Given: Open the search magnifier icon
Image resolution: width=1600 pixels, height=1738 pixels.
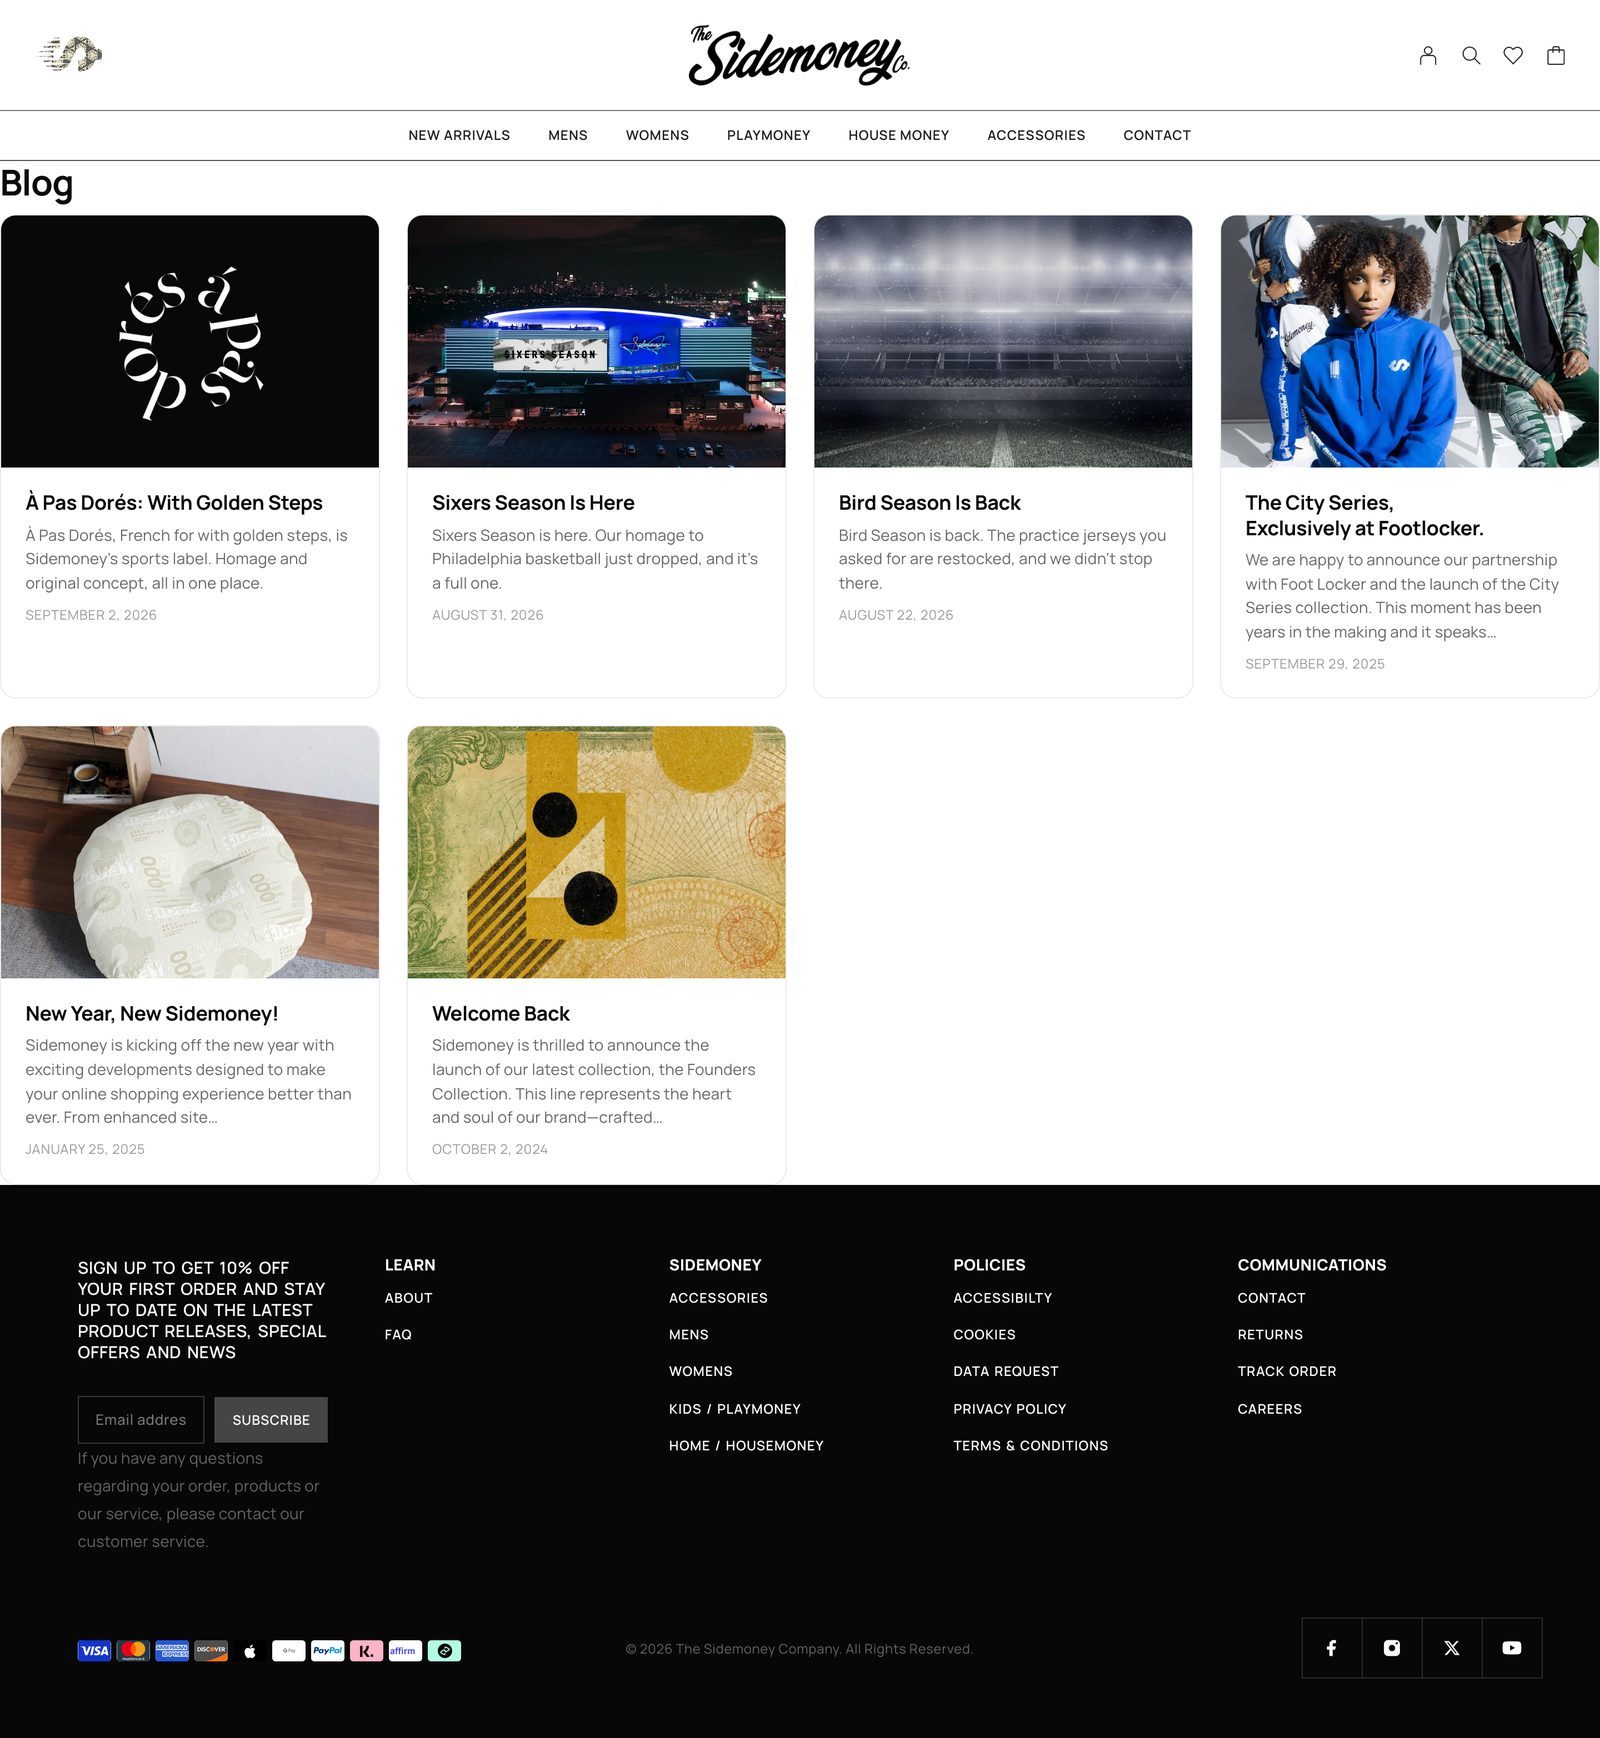Looking at the screenshot, I should click(x=1471, y=55).
